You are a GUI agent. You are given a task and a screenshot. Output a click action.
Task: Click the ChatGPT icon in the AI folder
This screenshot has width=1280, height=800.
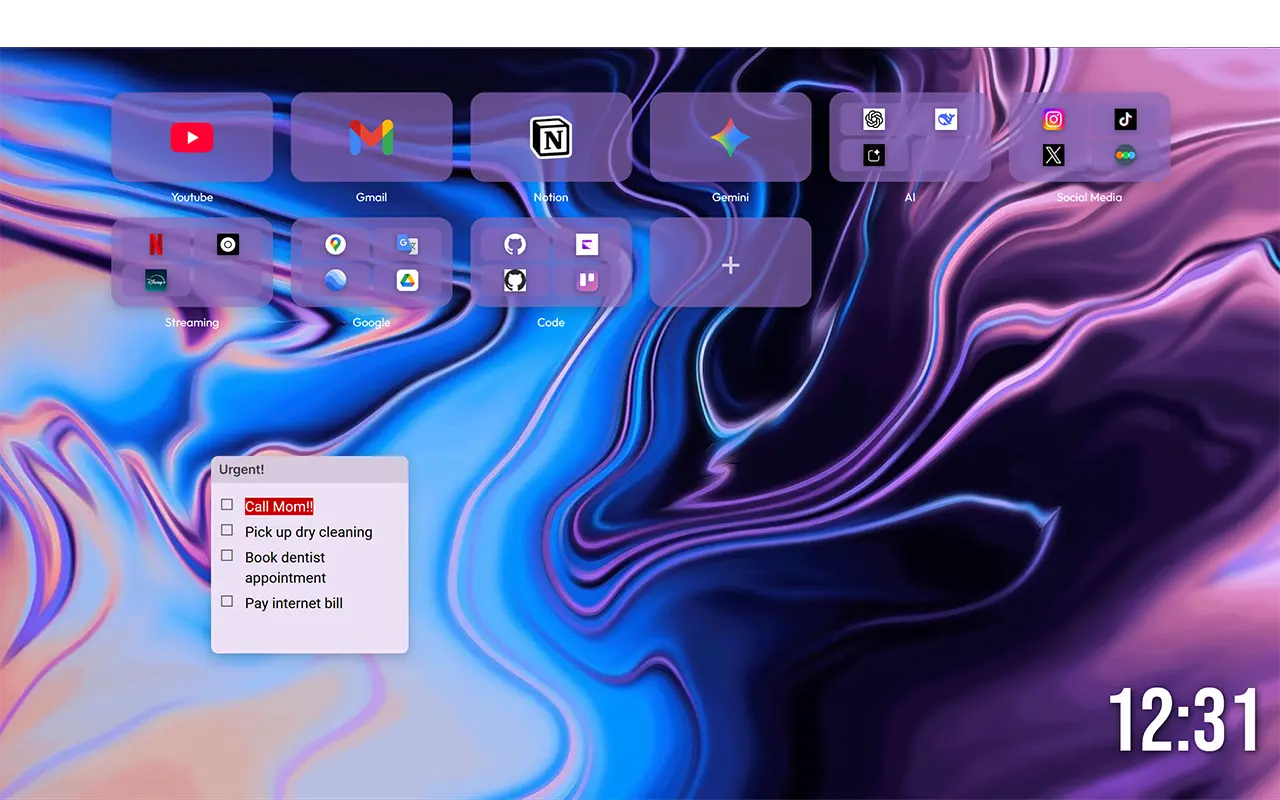874,120
